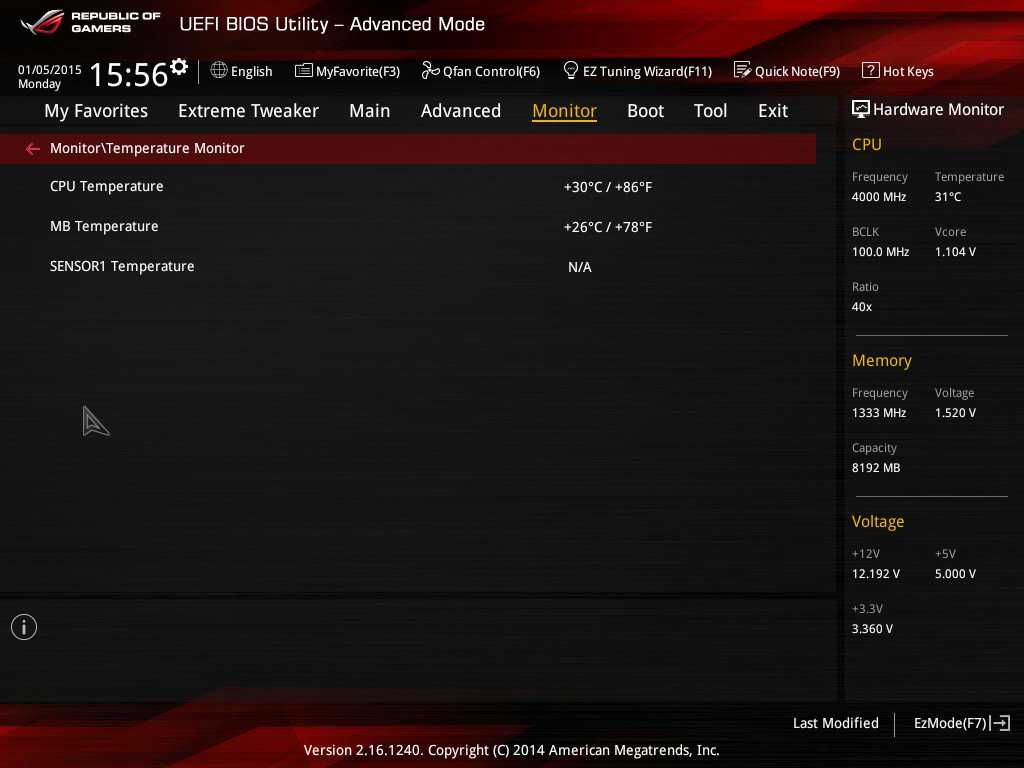Switch to EzMode(F7)

(961, 723)
